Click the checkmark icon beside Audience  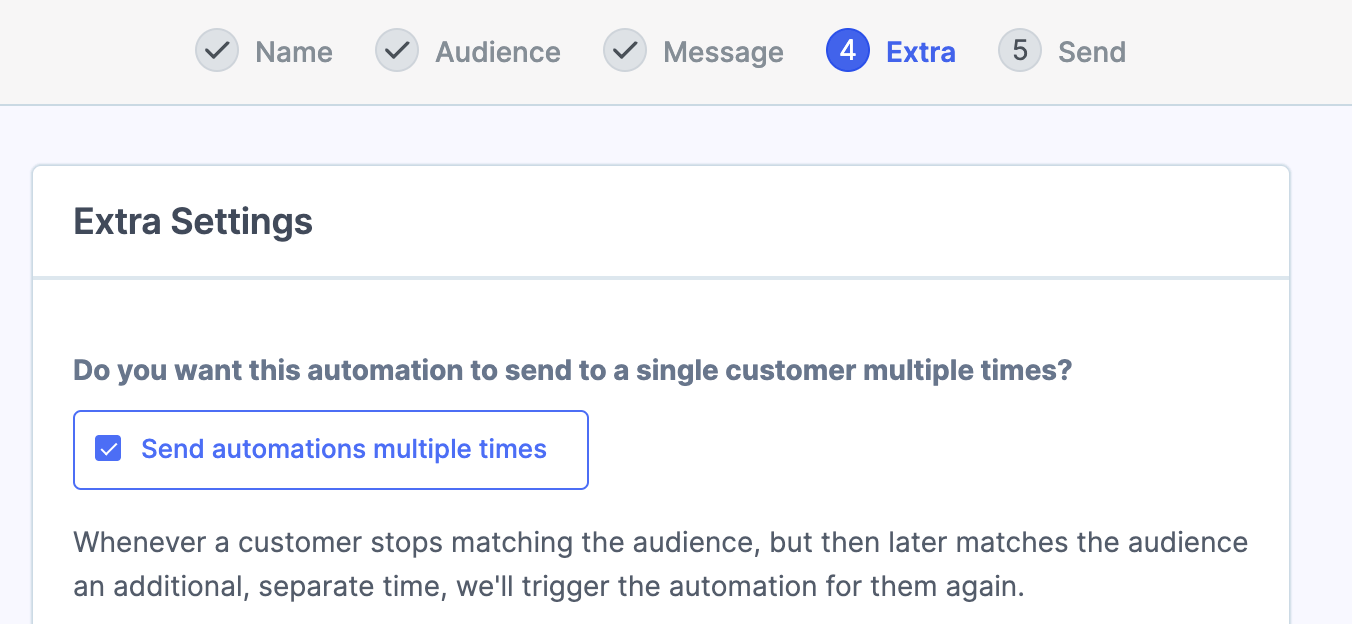coord(397,51)
